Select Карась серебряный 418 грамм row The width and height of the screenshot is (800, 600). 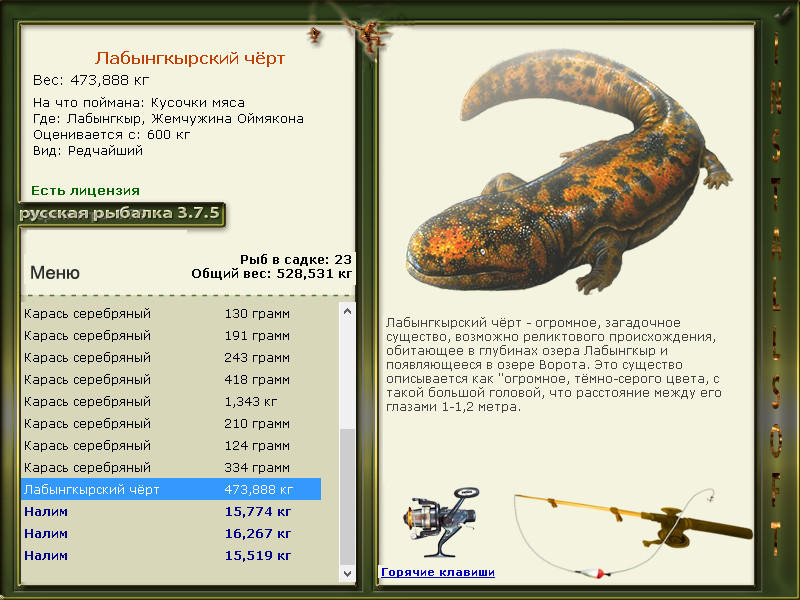click(x=171, y=379)
